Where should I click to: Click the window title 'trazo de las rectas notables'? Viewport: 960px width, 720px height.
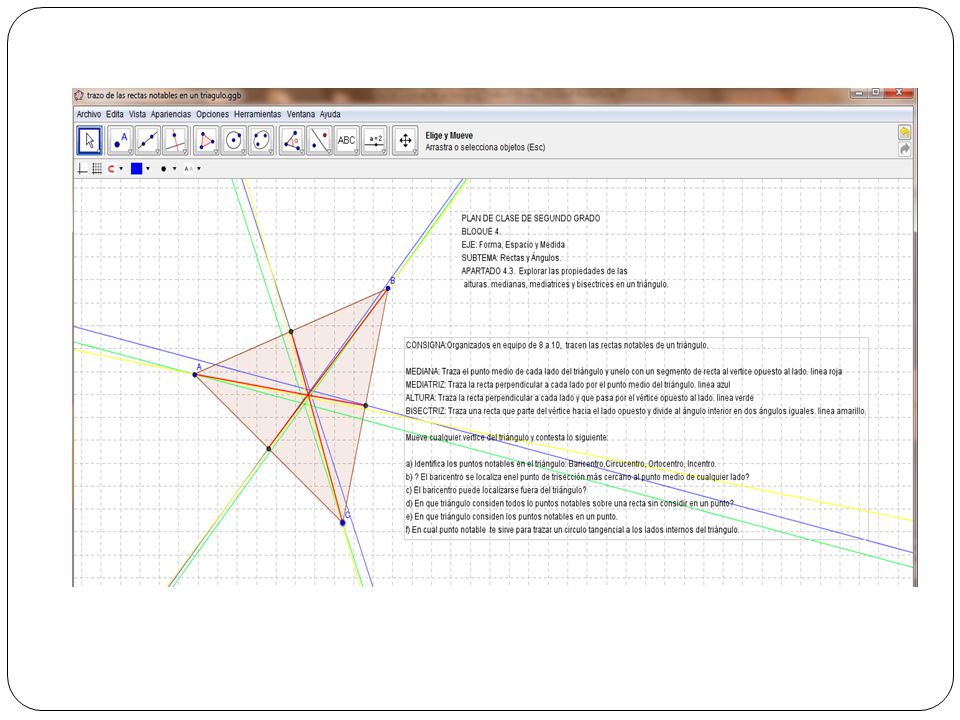163,96
